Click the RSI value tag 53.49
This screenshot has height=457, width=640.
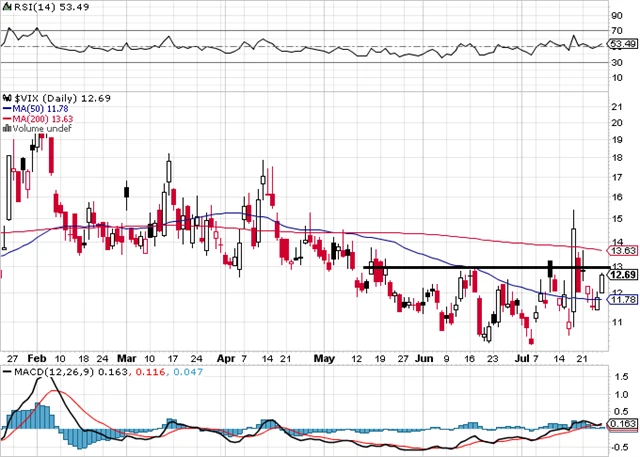pyautogui.click(x=621, y=45)
